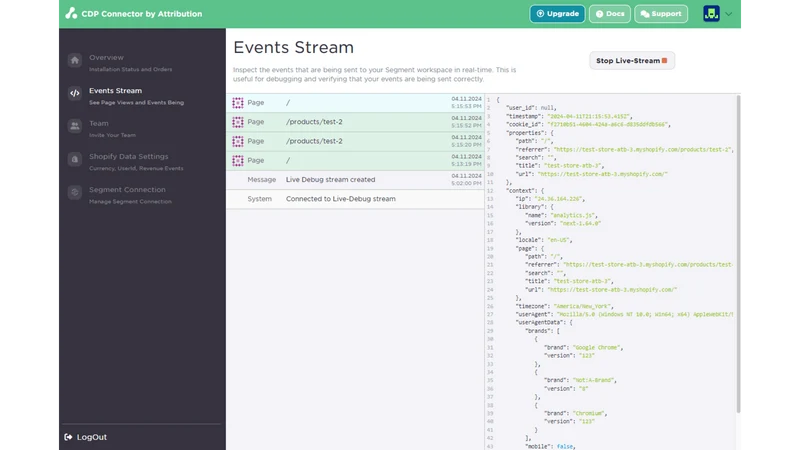Click the "name": "analytics.js" JSON line
This screenshot has width=800, height=450.
point(561,215)
